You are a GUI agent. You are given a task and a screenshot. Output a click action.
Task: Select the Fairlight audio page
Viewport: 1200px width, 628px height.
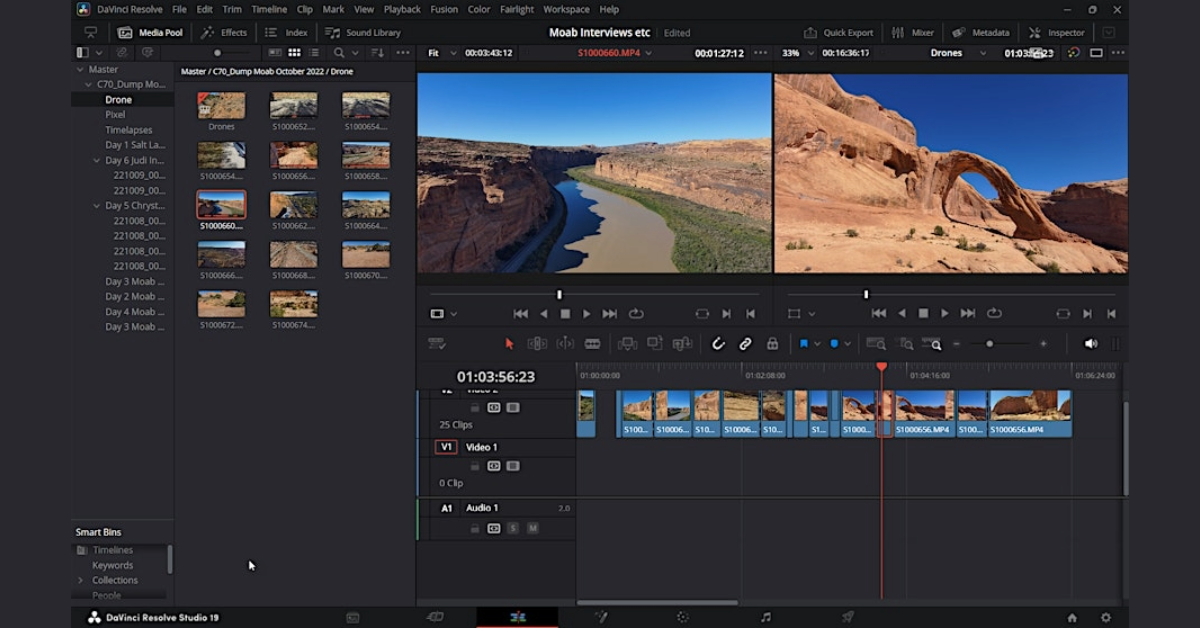pyautogui.click(x=765, y=617)
